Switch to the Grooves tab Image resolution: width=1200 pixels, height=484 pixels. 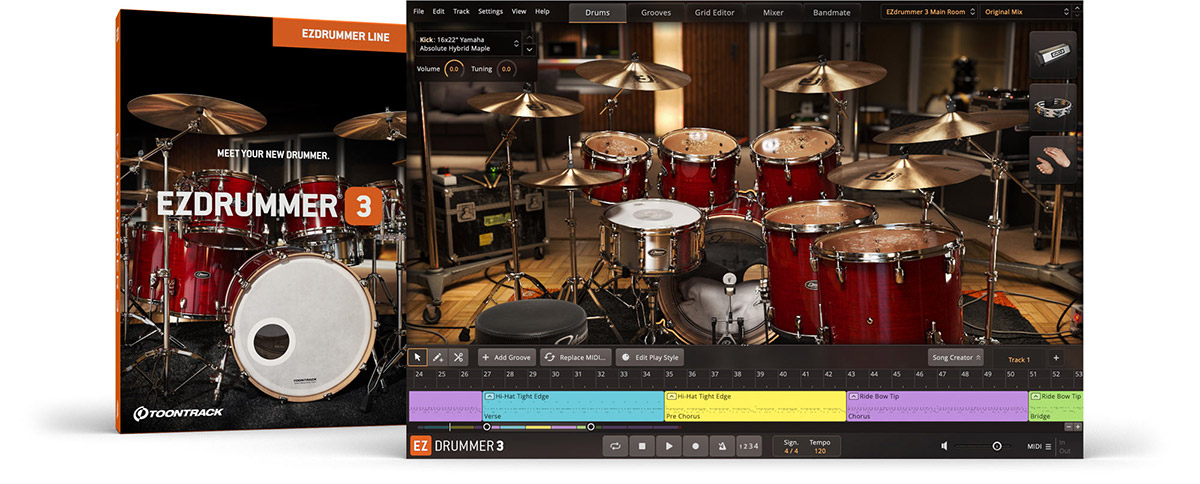[656, 13]
